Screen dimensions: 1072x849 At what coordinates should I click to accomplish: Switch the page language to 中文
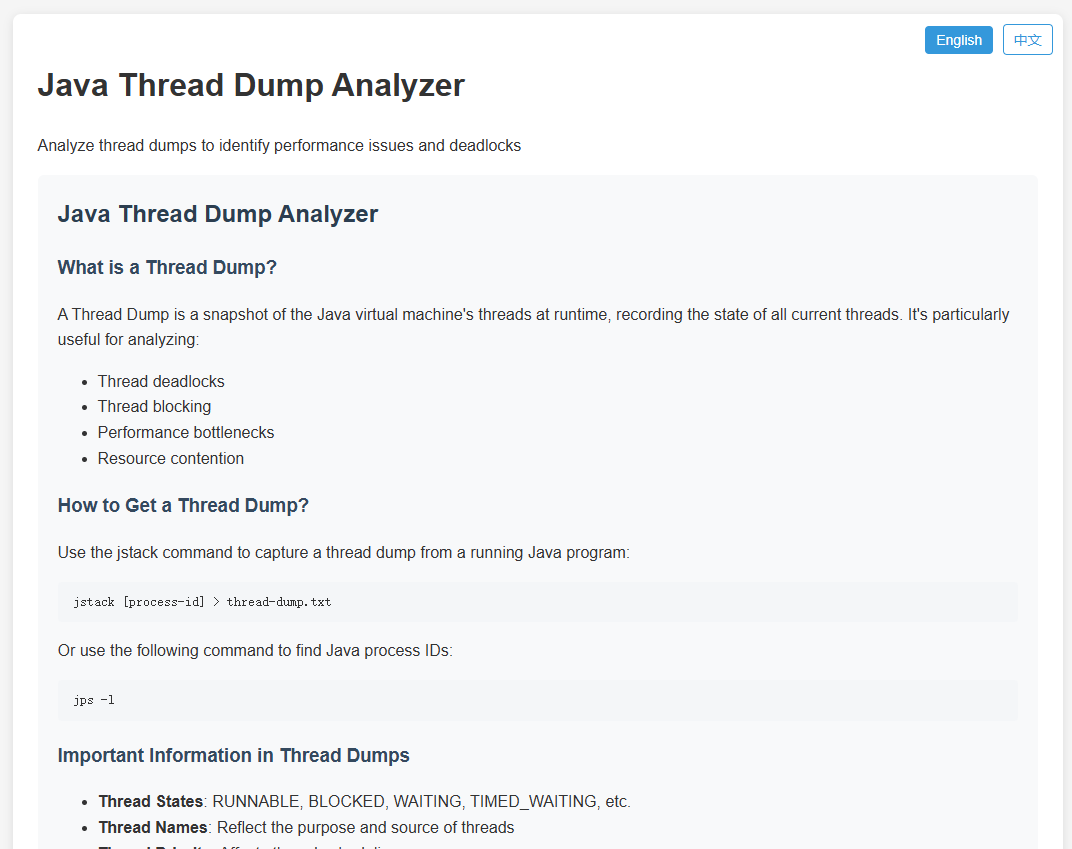1027,39
